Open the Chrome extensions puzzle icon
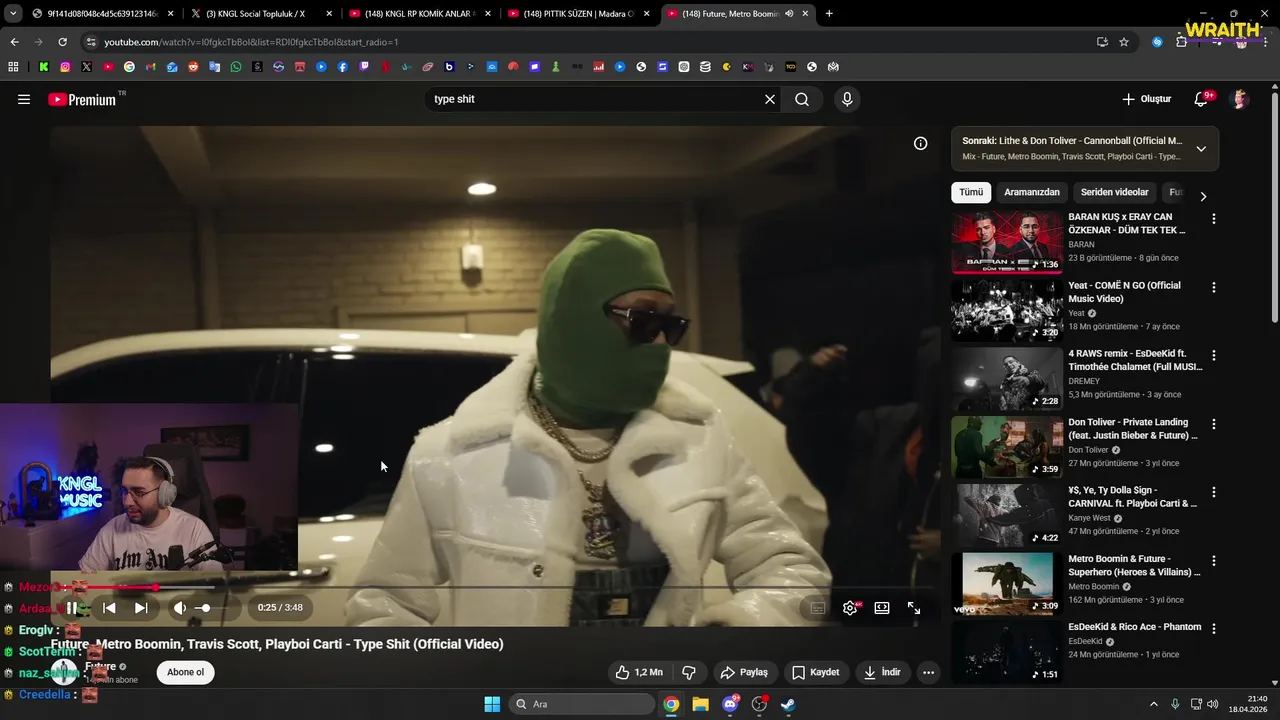Screen dimensions: 1280x720 1182,42
